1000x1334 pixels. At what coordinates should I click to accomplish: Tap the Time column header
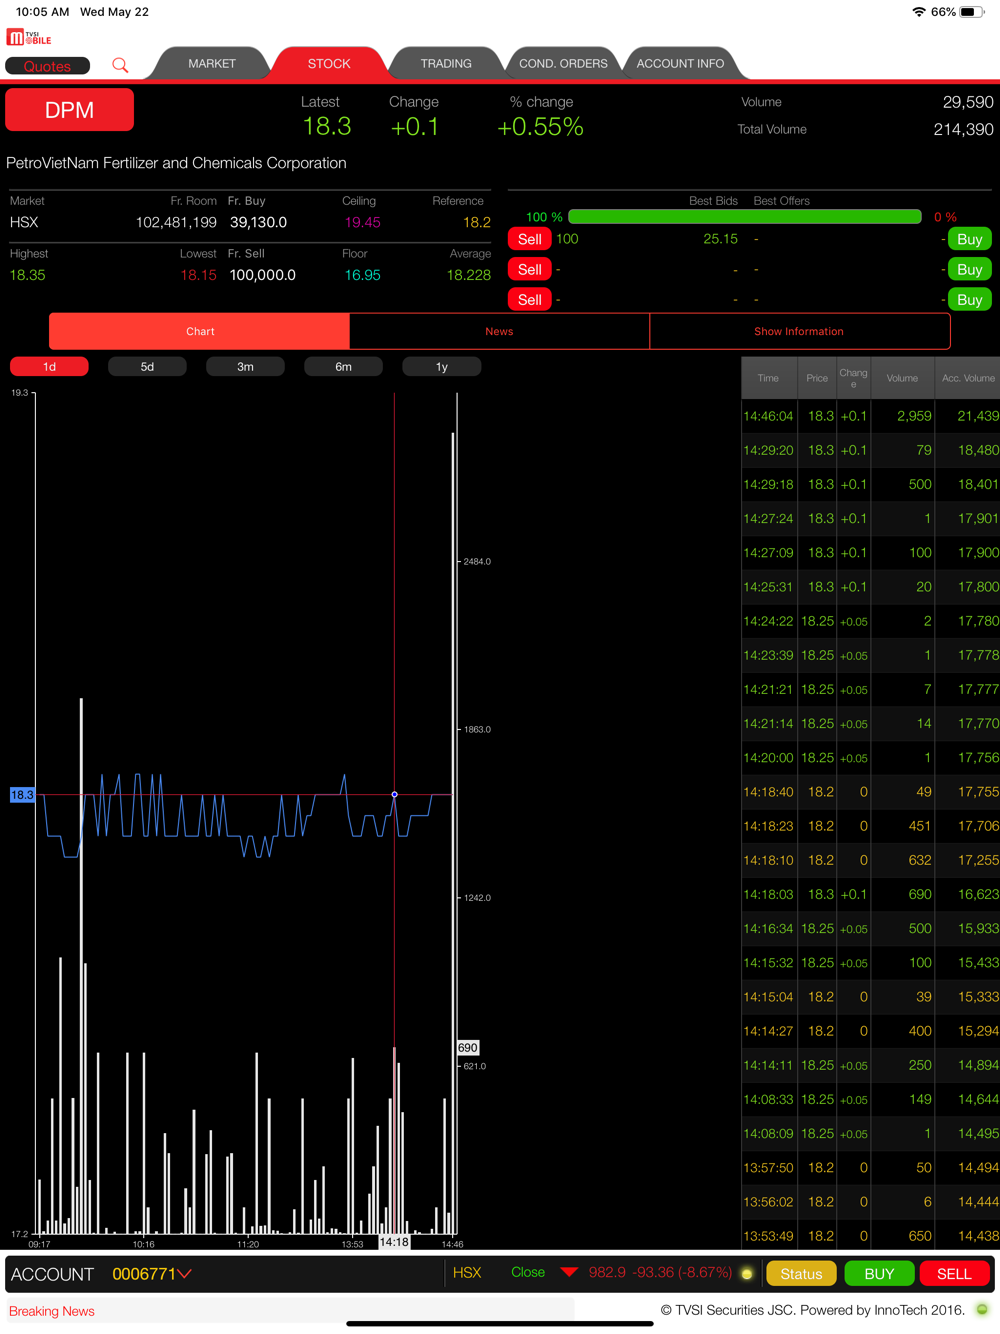pos(768,378)
